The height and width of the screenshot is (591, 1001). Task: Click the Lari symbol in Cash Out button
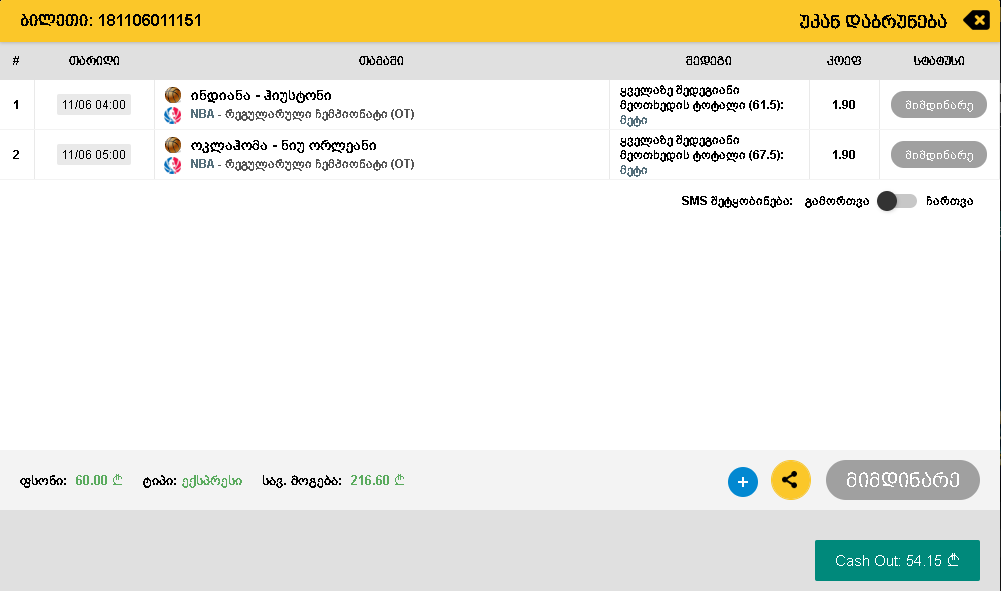click(x=953, y=560)
